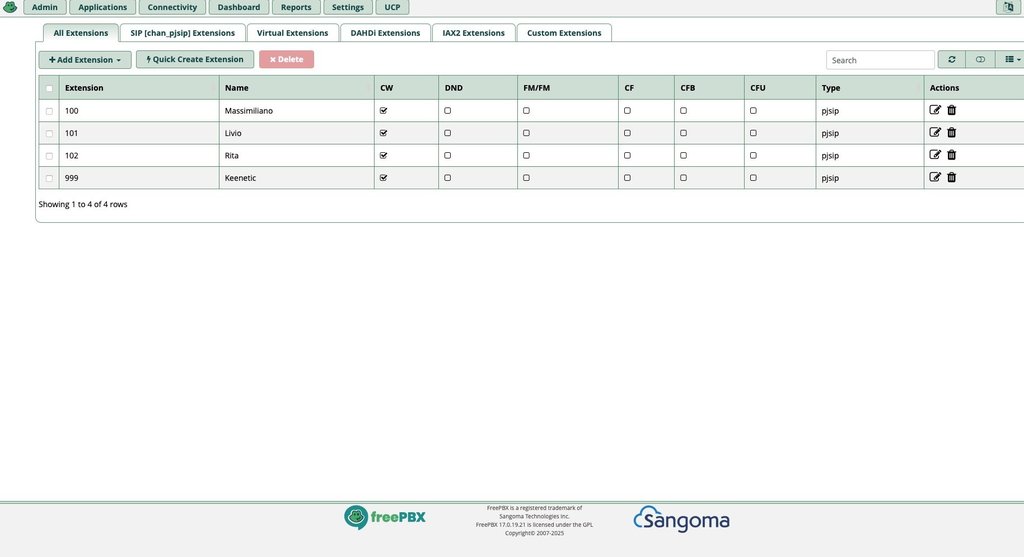This screenshot has height=557, width=1024.
Task: Click the red Delete button
Action: (x=286, y=59)
